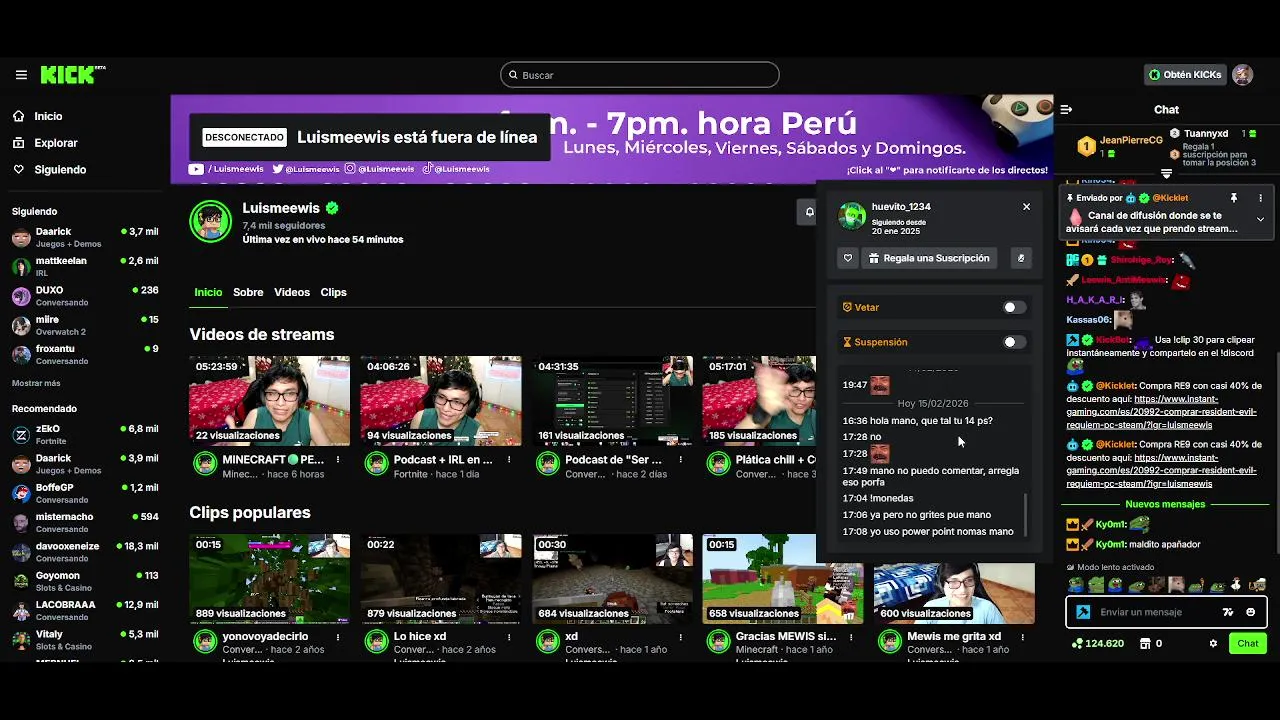
Task: Expand the pinned message chevron
Action: (x=1260, y=219)
